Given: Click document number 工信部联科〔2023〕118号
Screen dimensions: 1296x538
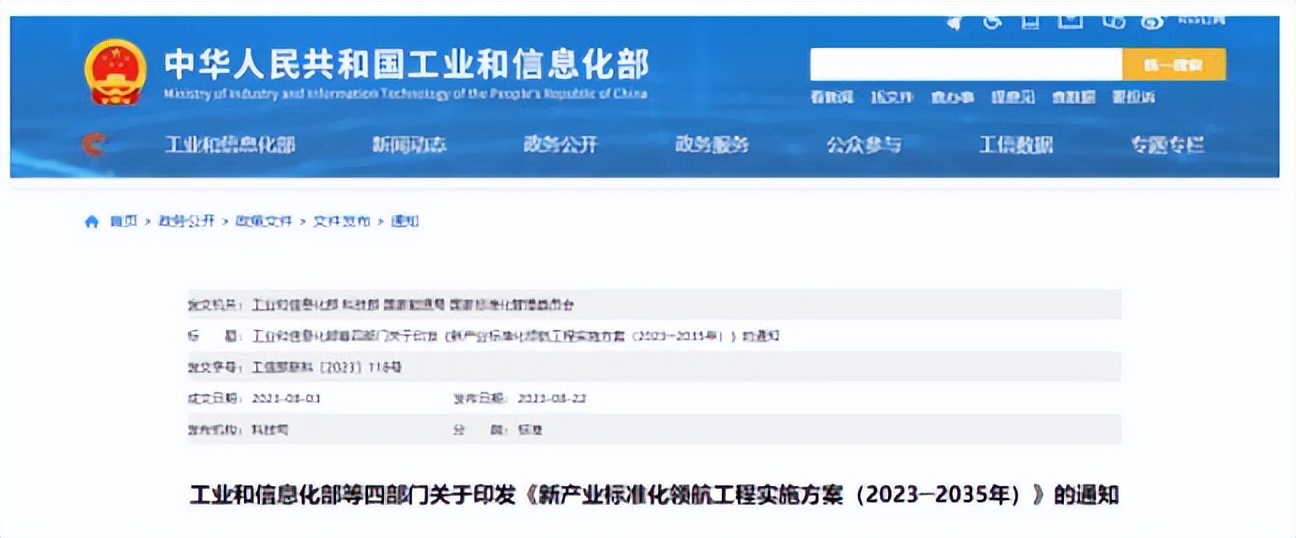Looking at the screenshot, I should click(326, 367).
